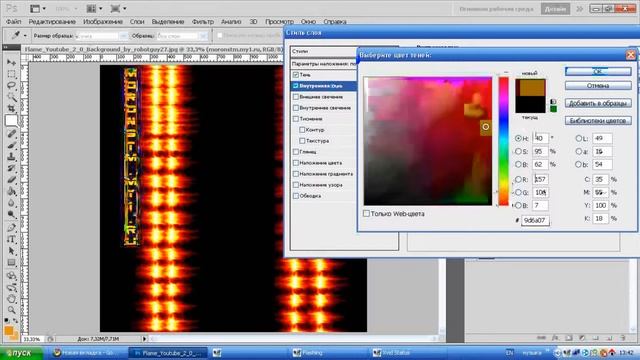Click the vertical hue slider strip

coord(504,141)
